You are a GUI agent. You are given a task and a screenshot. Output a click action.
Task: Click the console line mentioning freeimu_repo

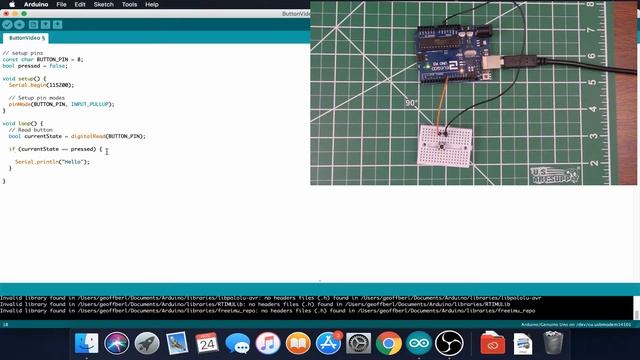coord(267,311)
